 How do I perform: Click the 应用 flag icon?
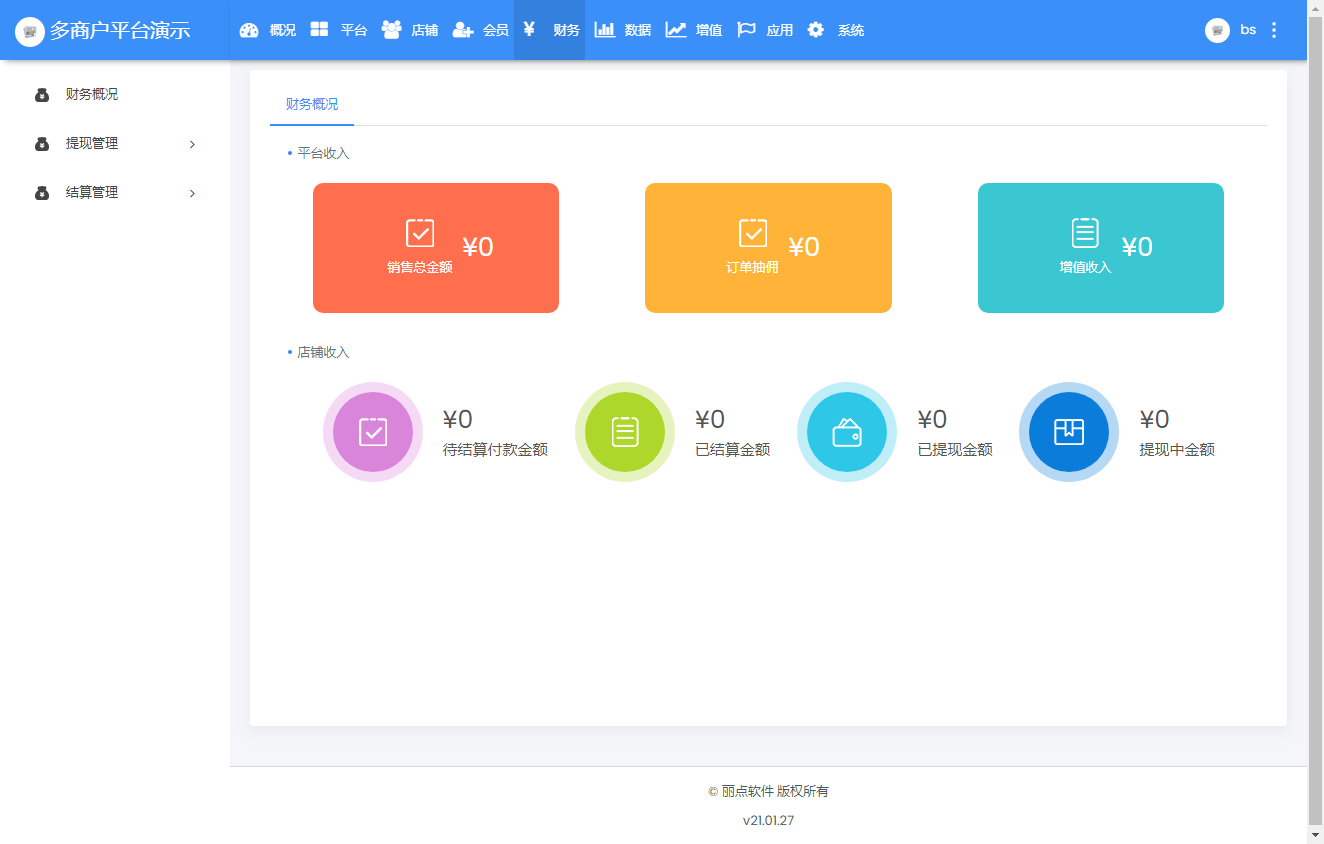pyautogui.click(x=746, y=30)
